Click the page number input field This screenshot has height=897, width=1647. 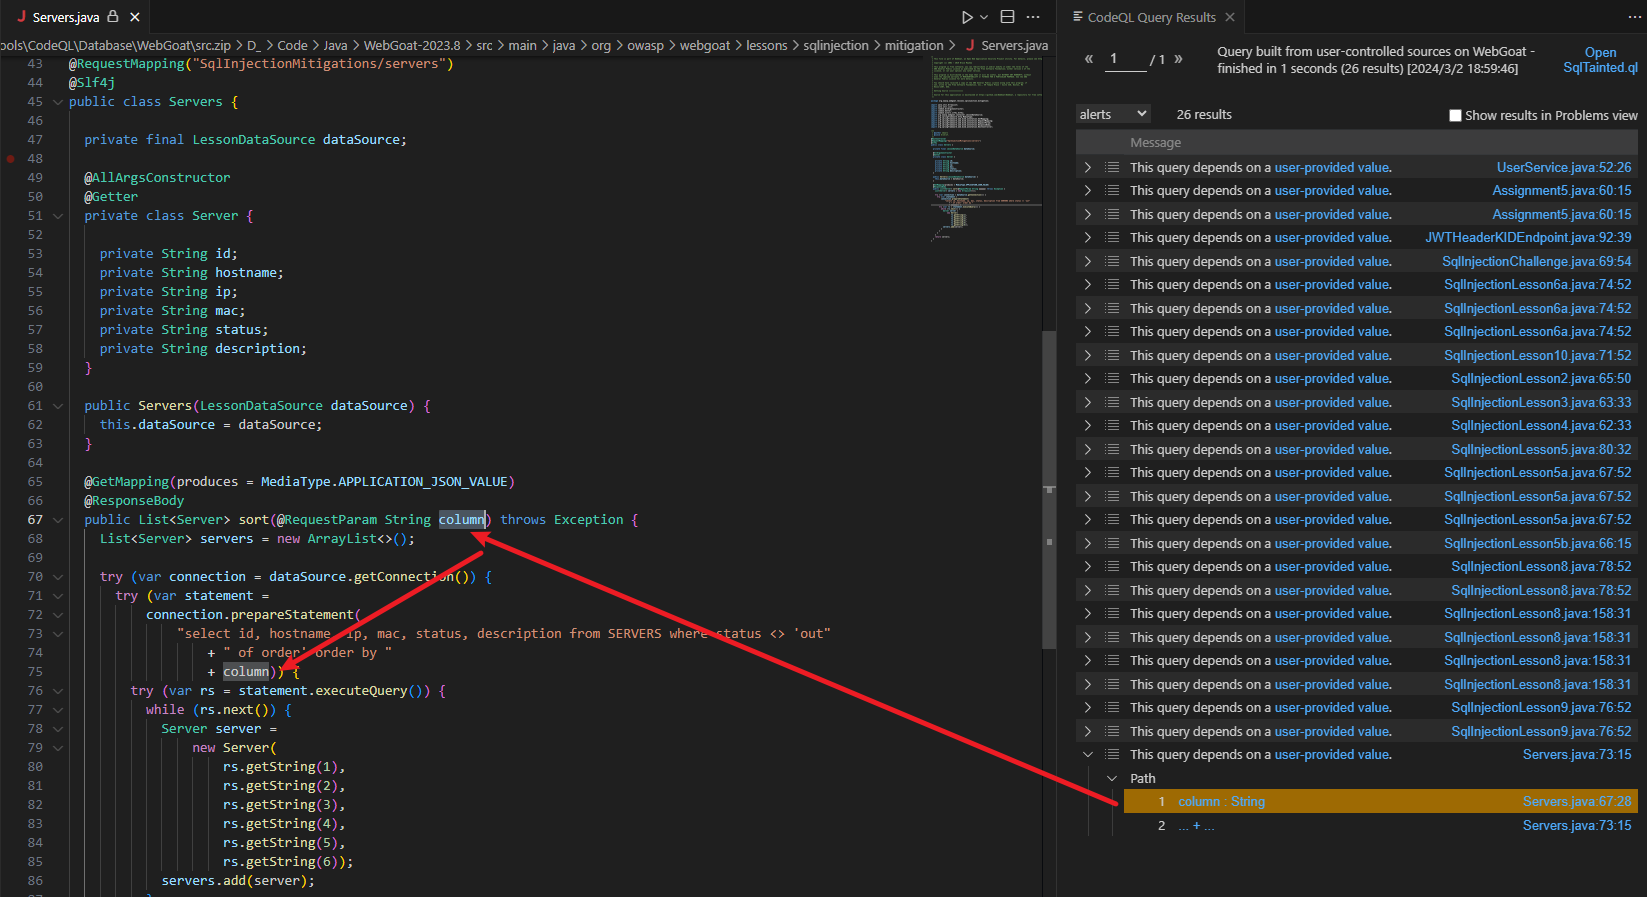[x=1125, y=59]
